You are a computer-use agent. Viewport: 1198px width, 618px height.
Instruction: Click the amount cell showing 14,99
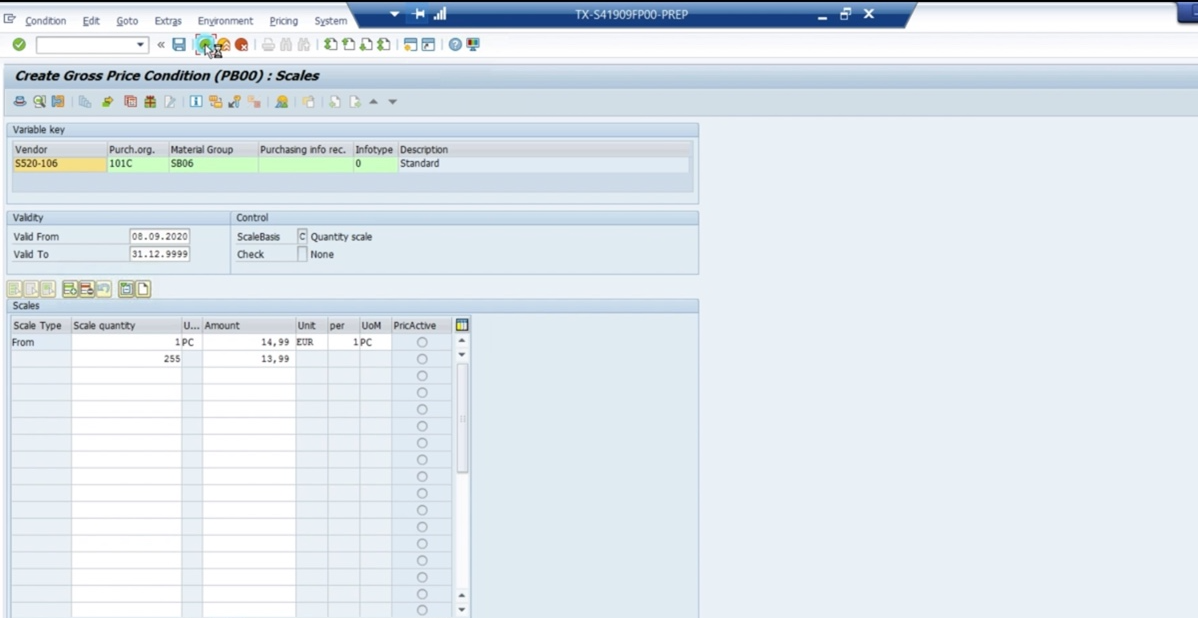coord(249,342)
